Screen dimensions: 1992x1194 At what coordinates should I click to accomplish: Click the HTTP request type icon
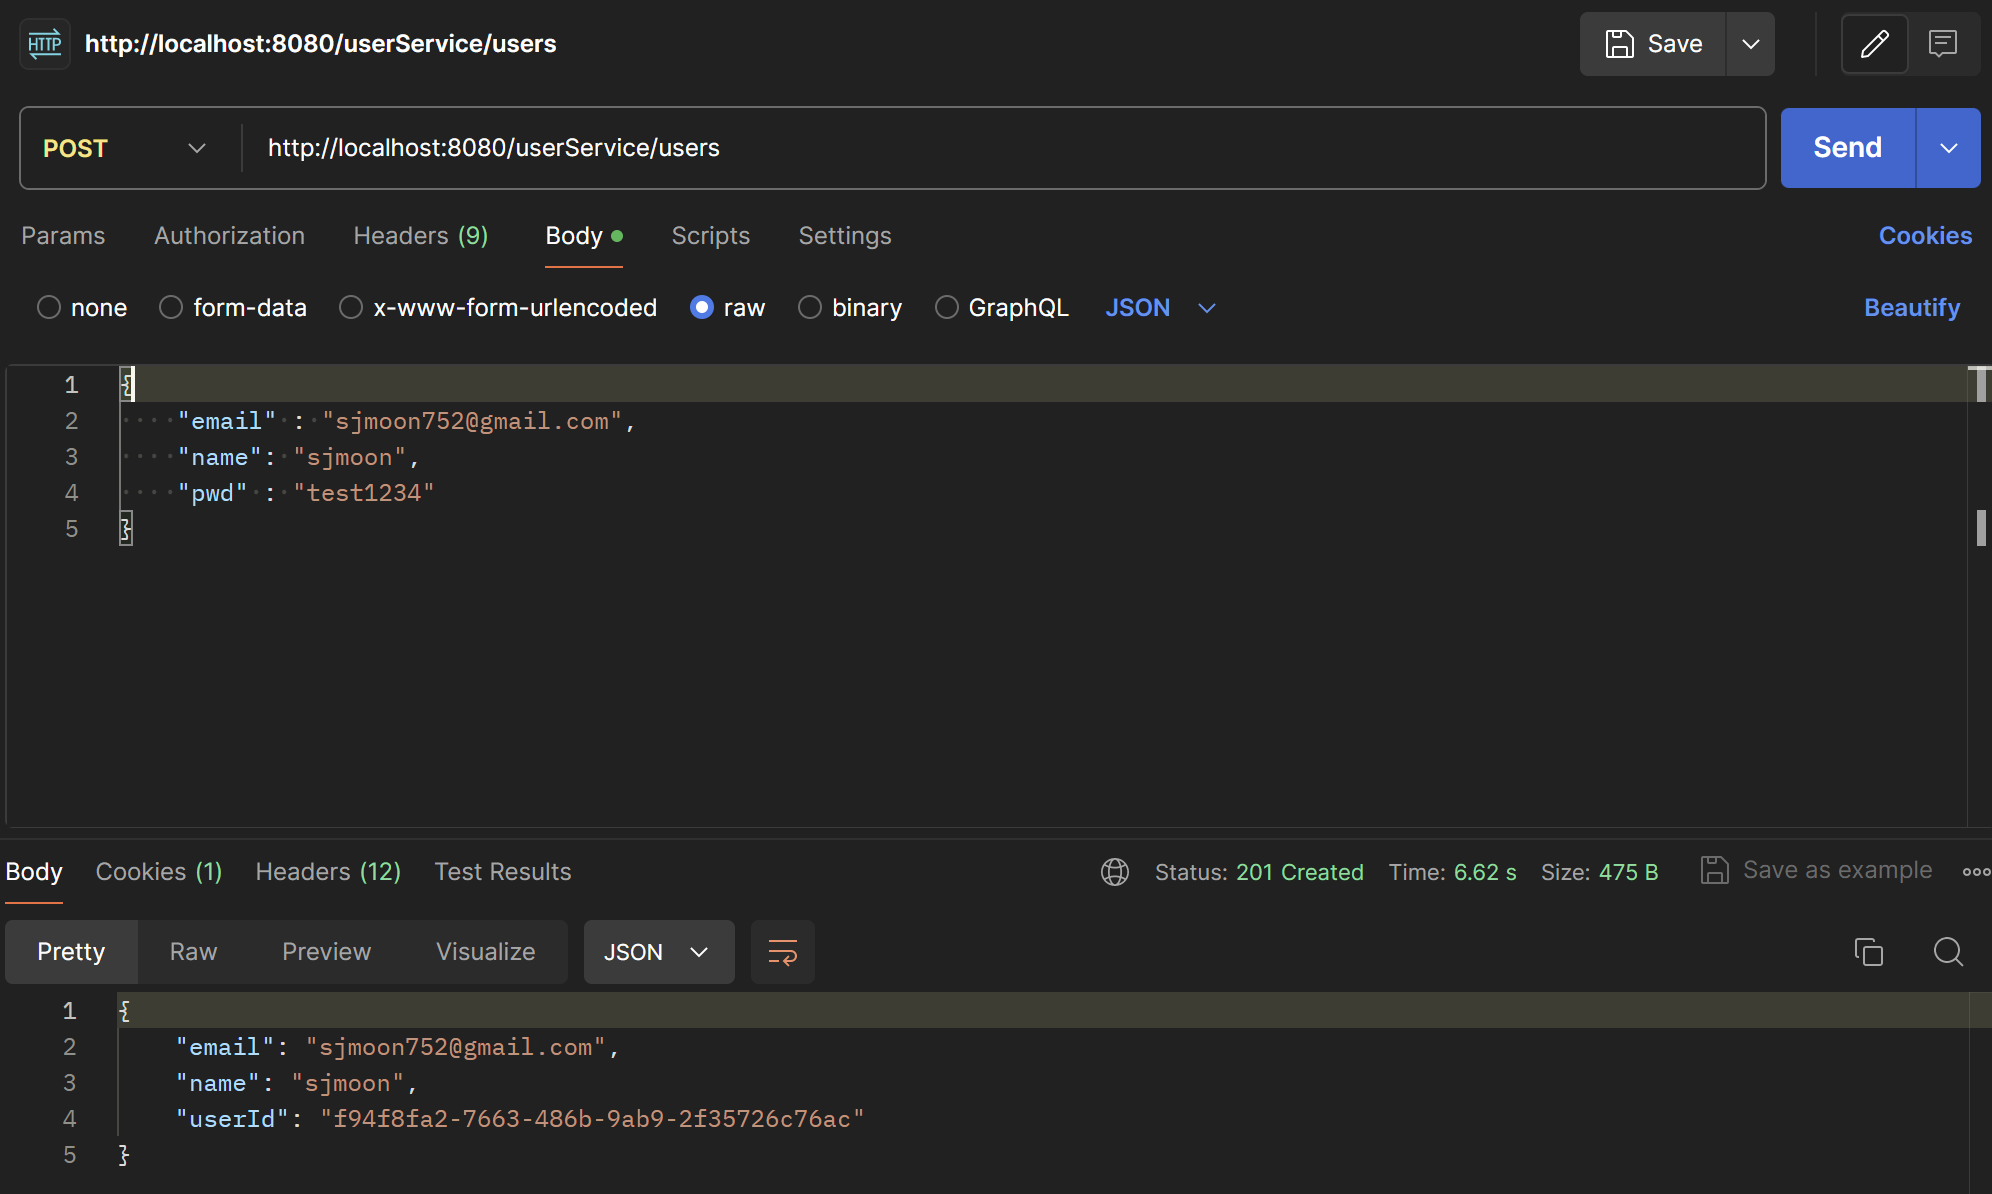coord(45,44)
